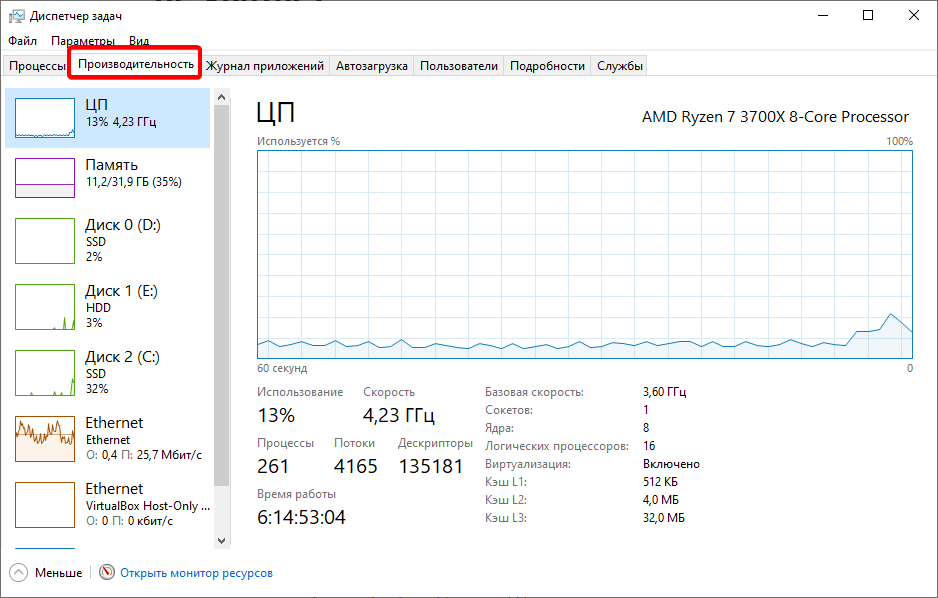Open the Автозагрузка tab
Screen dimensions: 938x598
point(371,66)
